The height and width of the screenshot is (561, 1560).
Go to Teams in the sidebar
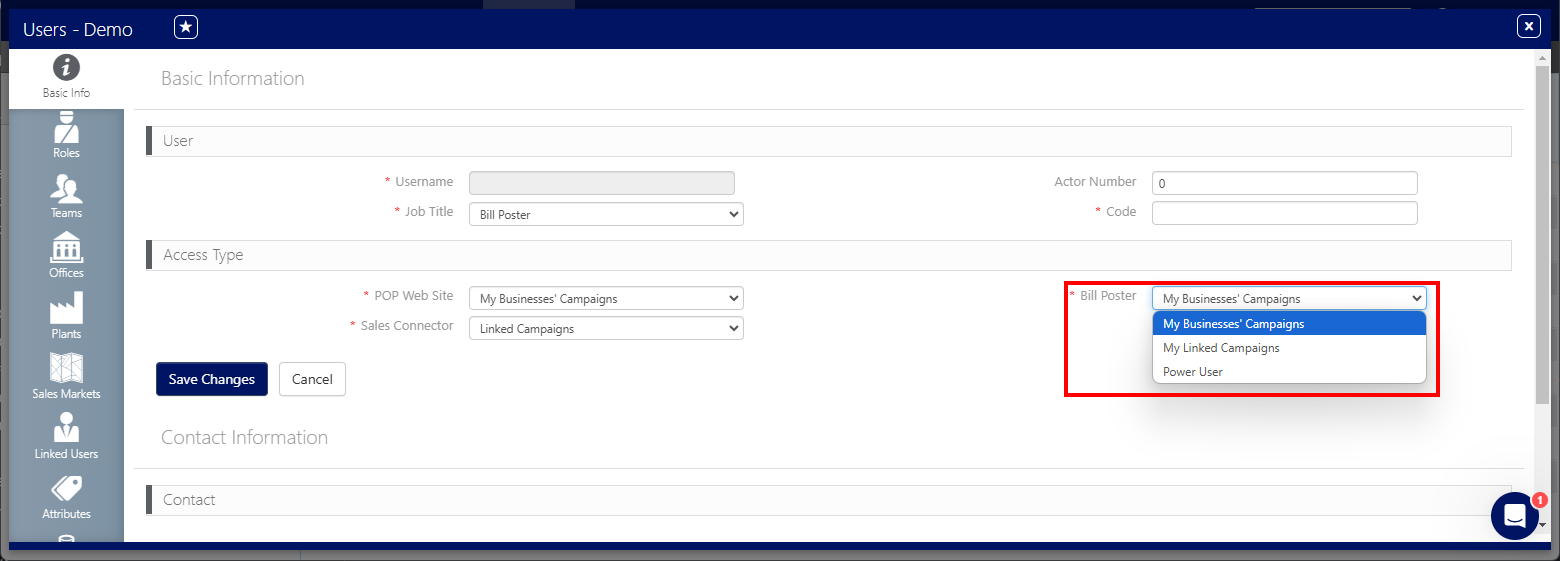[x=66, y=189]
